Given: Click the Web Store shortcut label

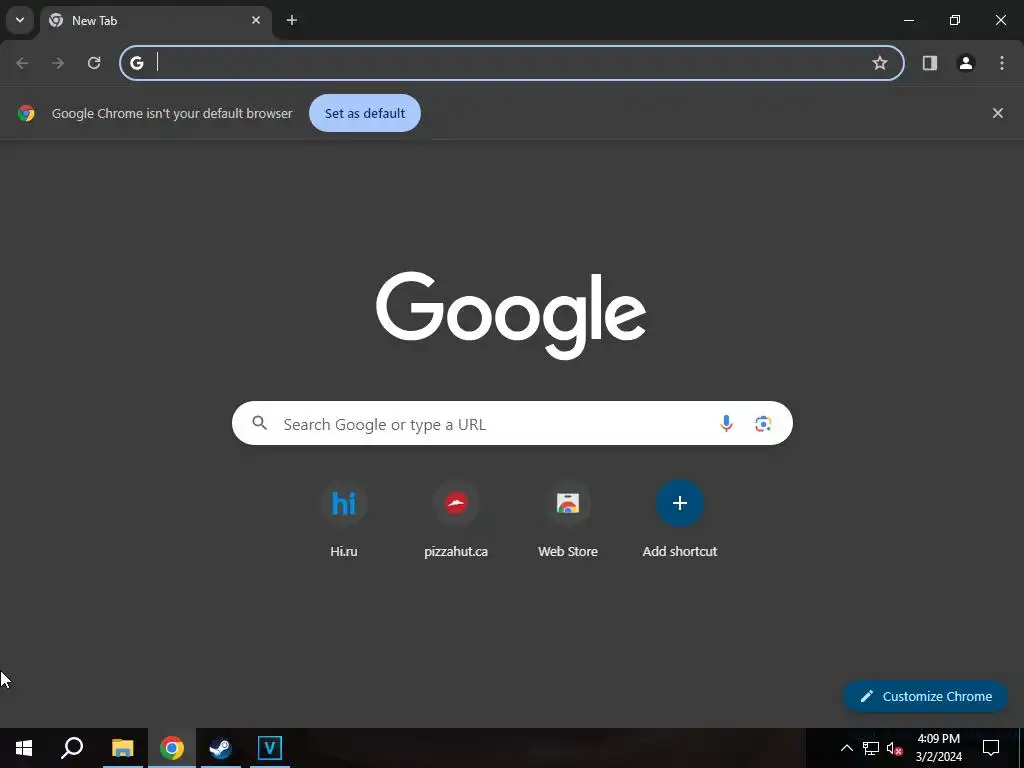Looking at the screenshot, I should [x=568, y=552].
